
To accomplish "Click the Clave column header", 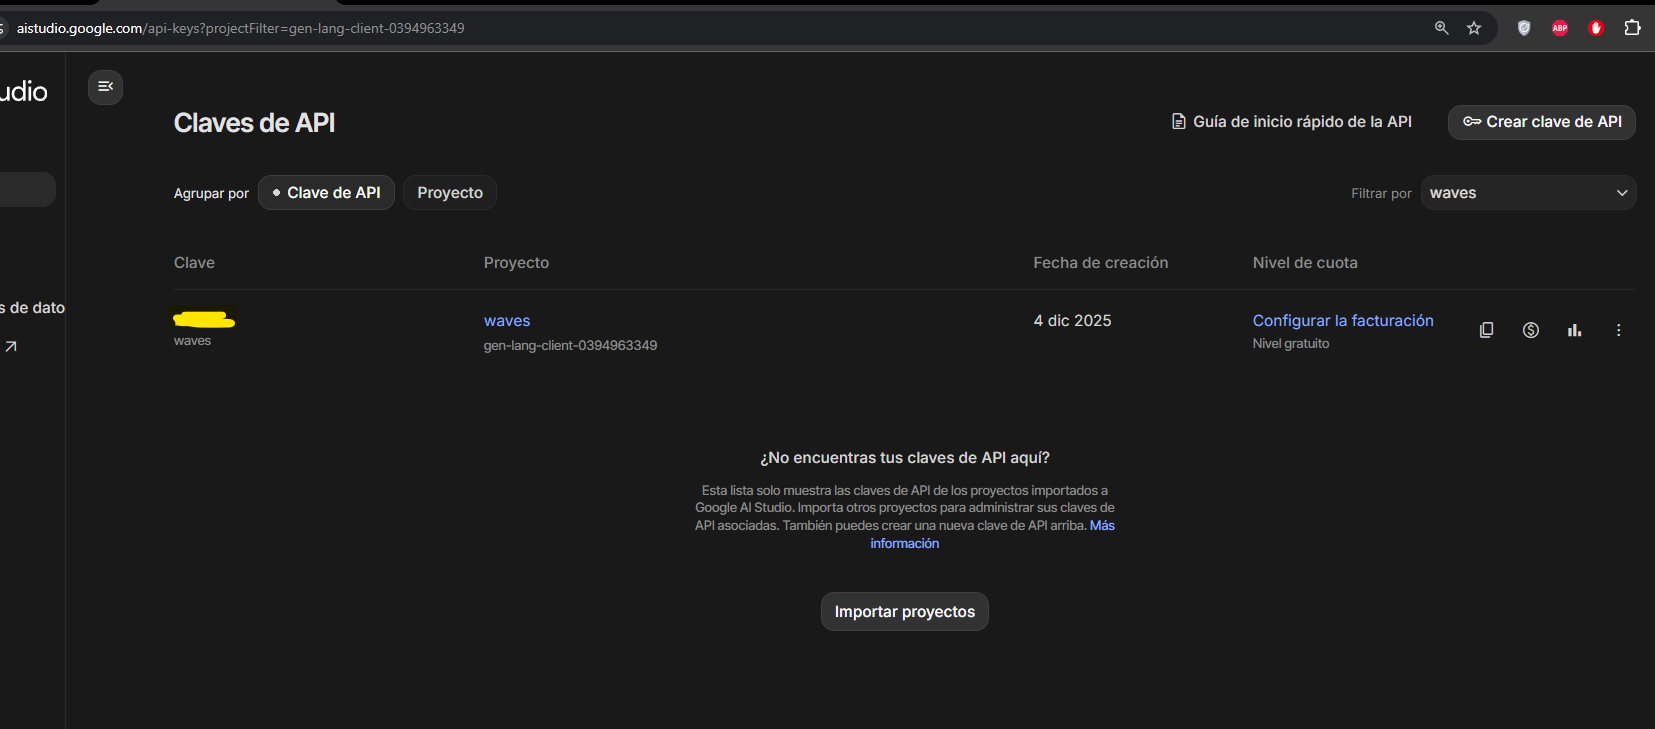I will [194, 263].
